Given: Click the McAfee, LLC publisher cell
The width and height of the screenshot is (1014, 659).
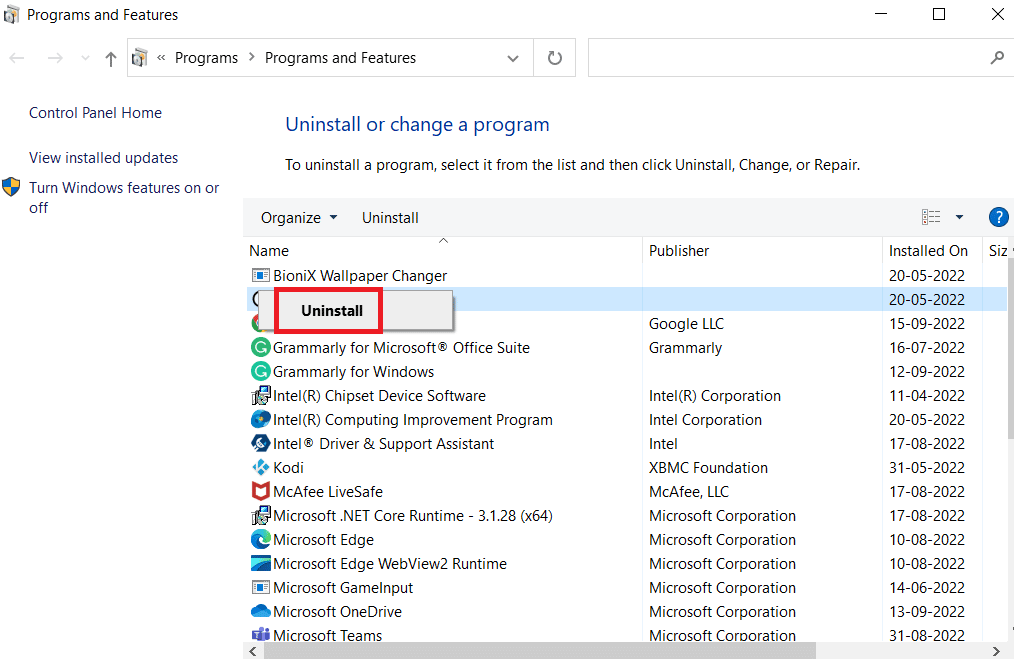Looking at the screenshot, I should pos(689,492).
